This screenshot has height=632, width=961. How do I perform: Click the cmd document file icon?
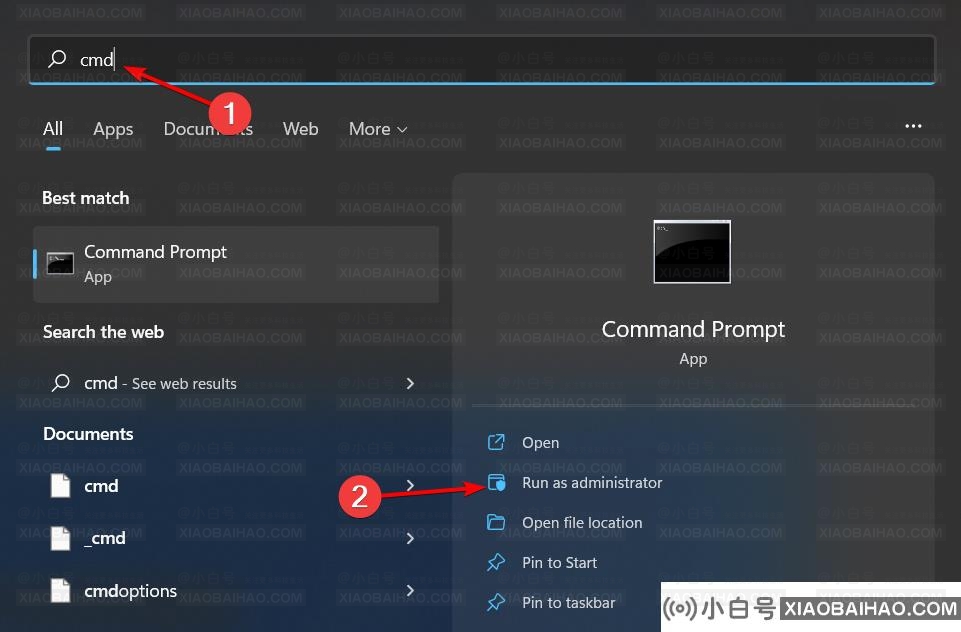click(x=60, y=485)
